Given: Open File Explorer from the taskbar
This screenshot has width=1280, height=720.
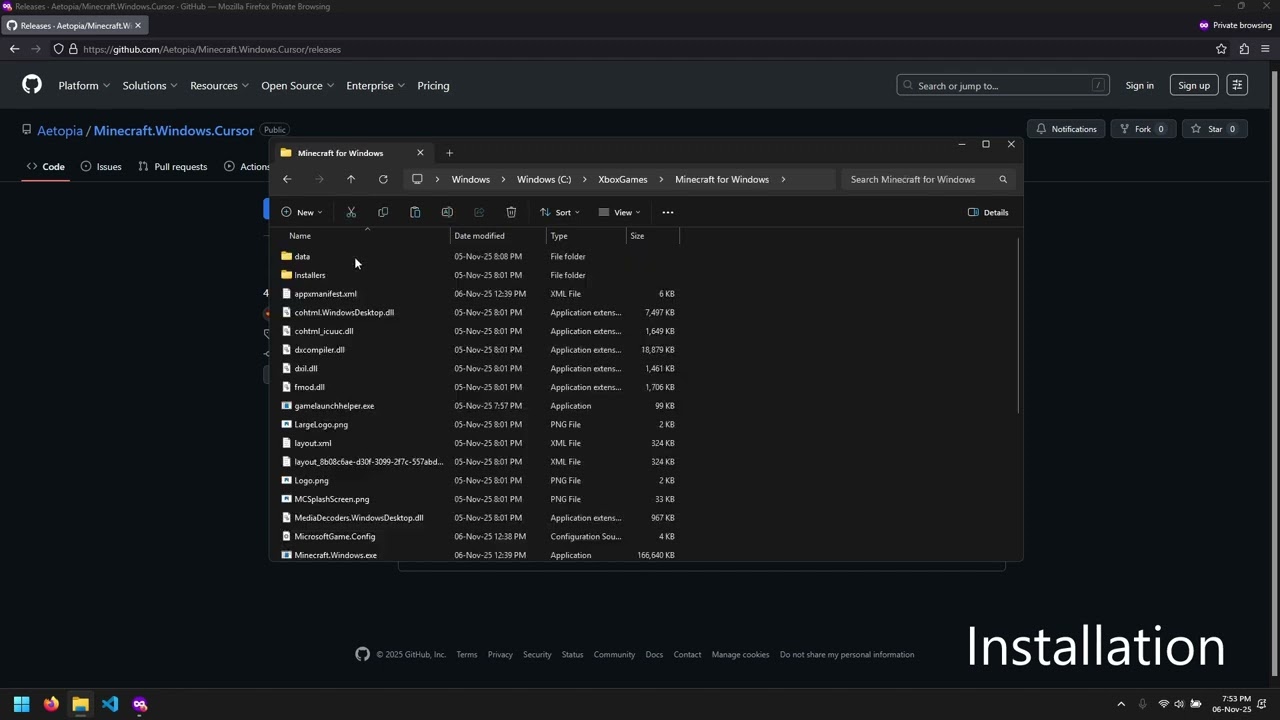Looking at the screenshot, I should click(x=80, y=704).
